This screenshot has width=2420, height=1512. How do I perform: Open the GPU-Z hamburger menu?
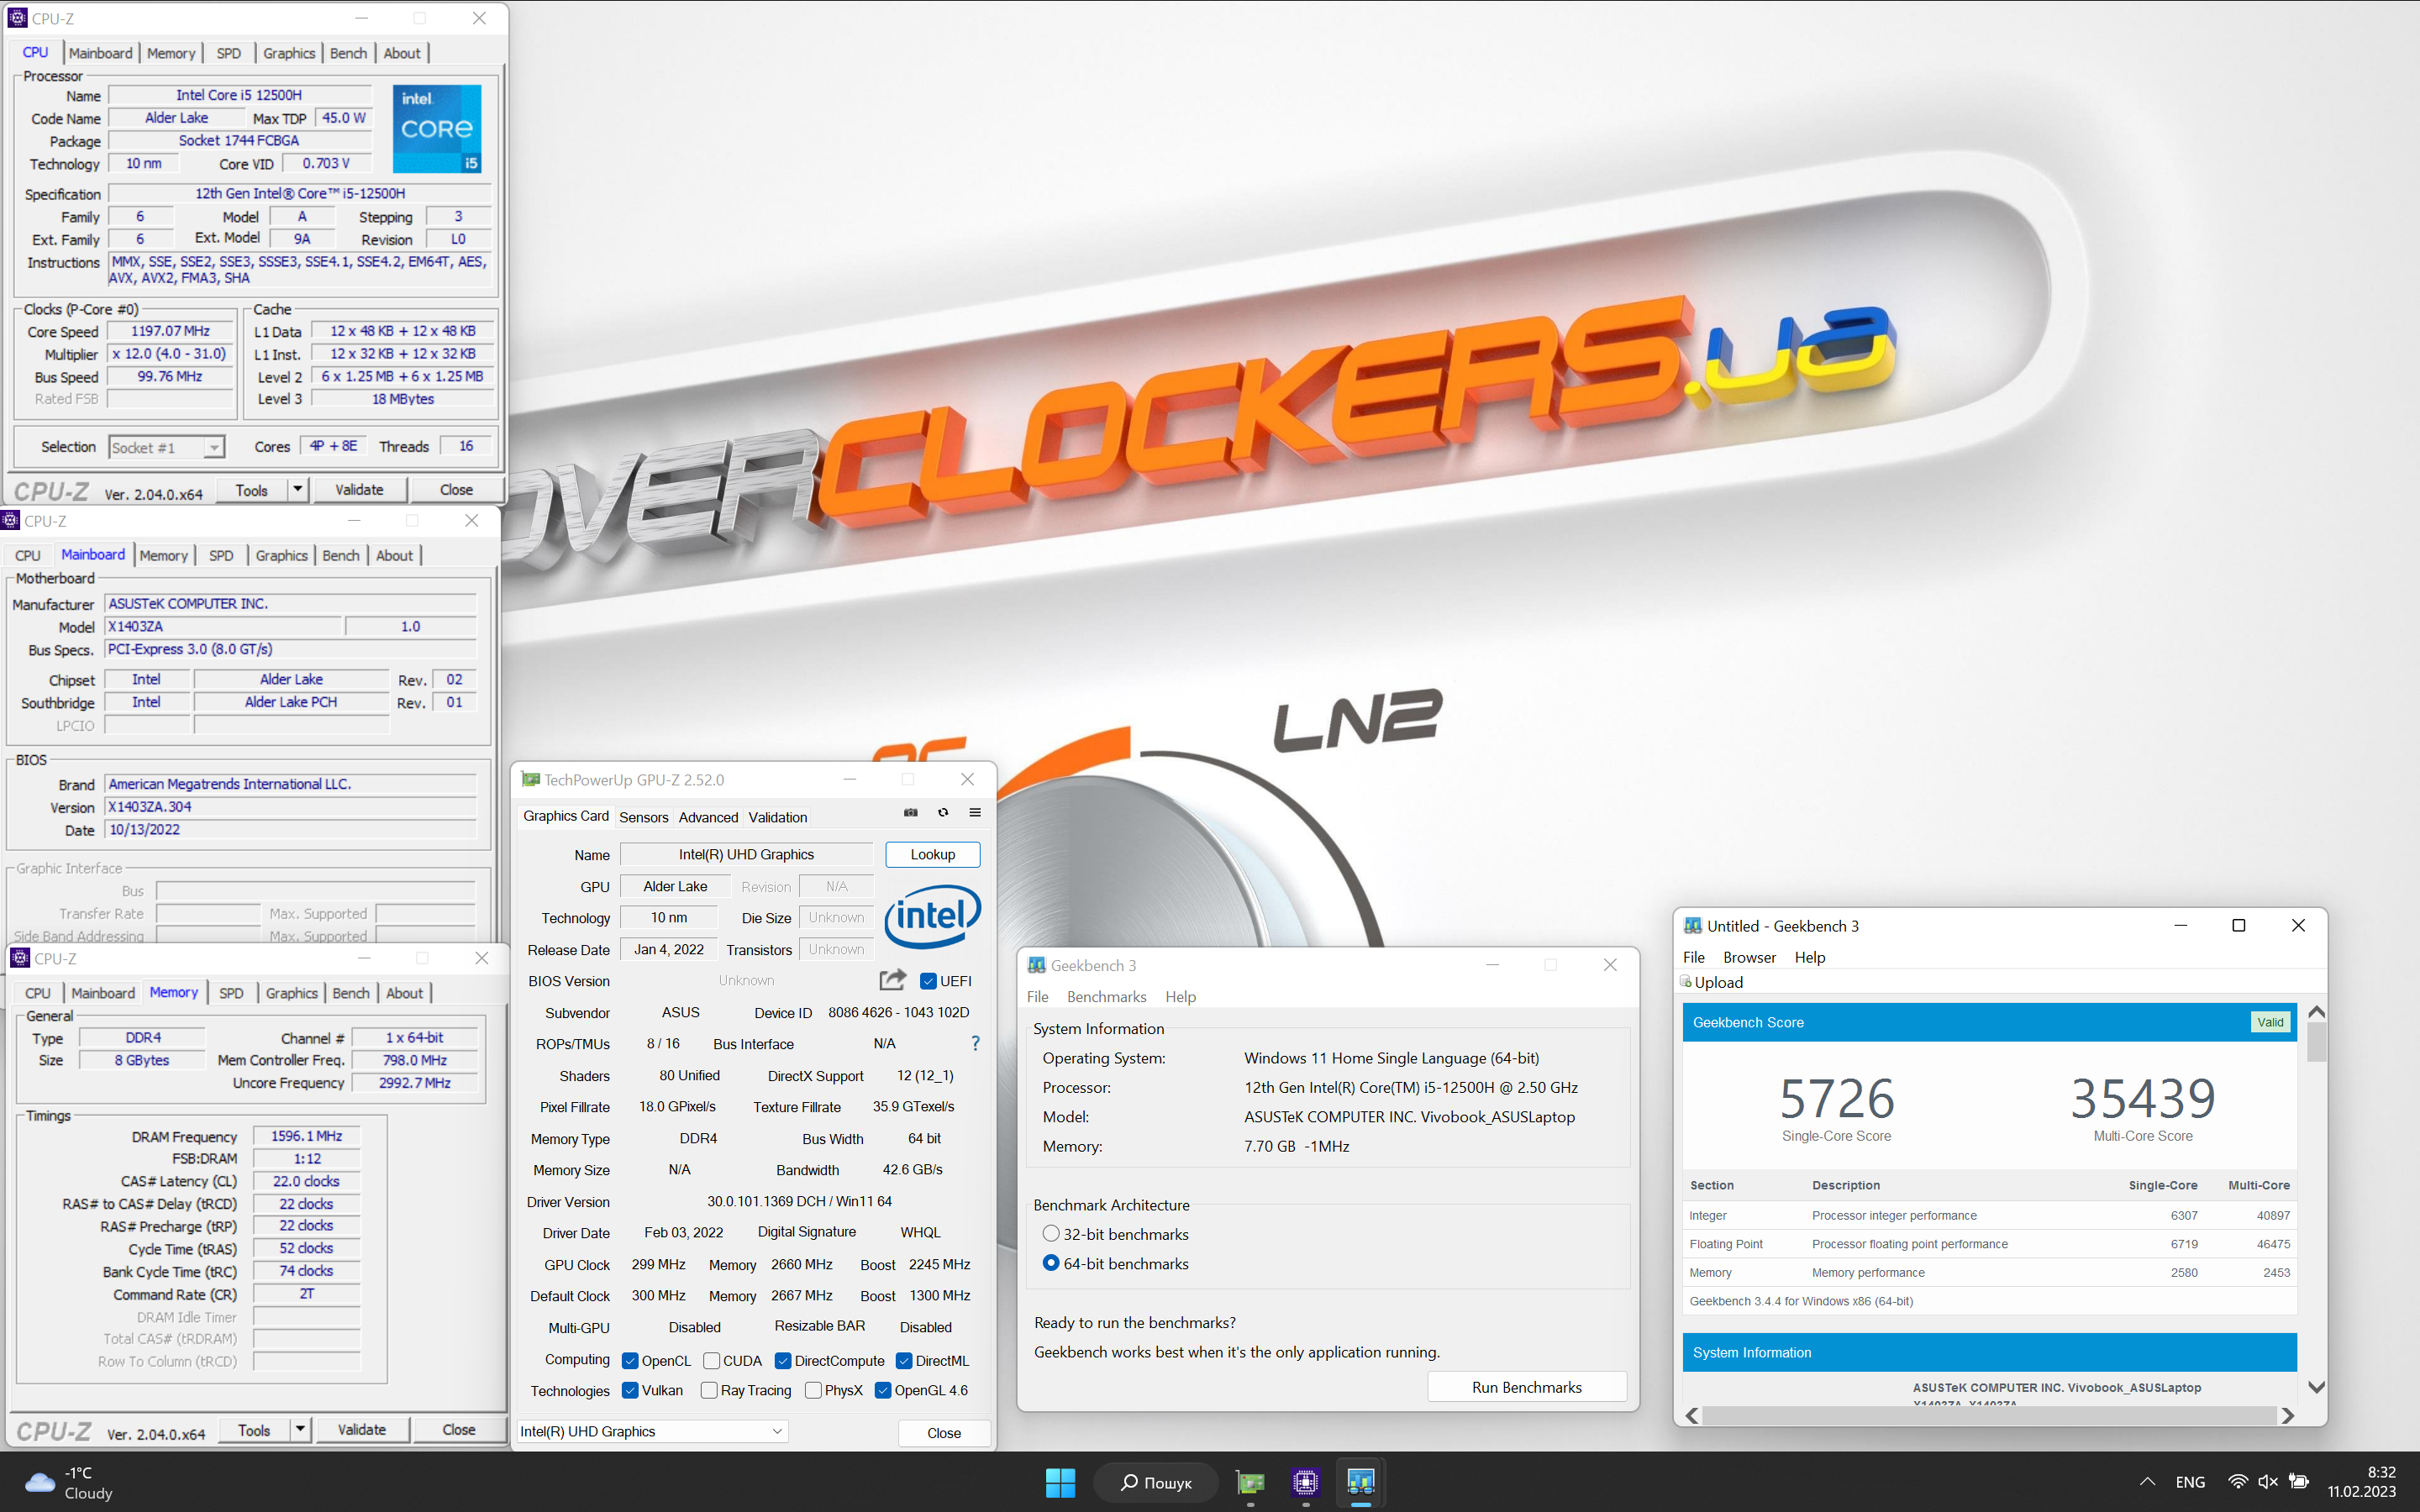tap(975, 813)
